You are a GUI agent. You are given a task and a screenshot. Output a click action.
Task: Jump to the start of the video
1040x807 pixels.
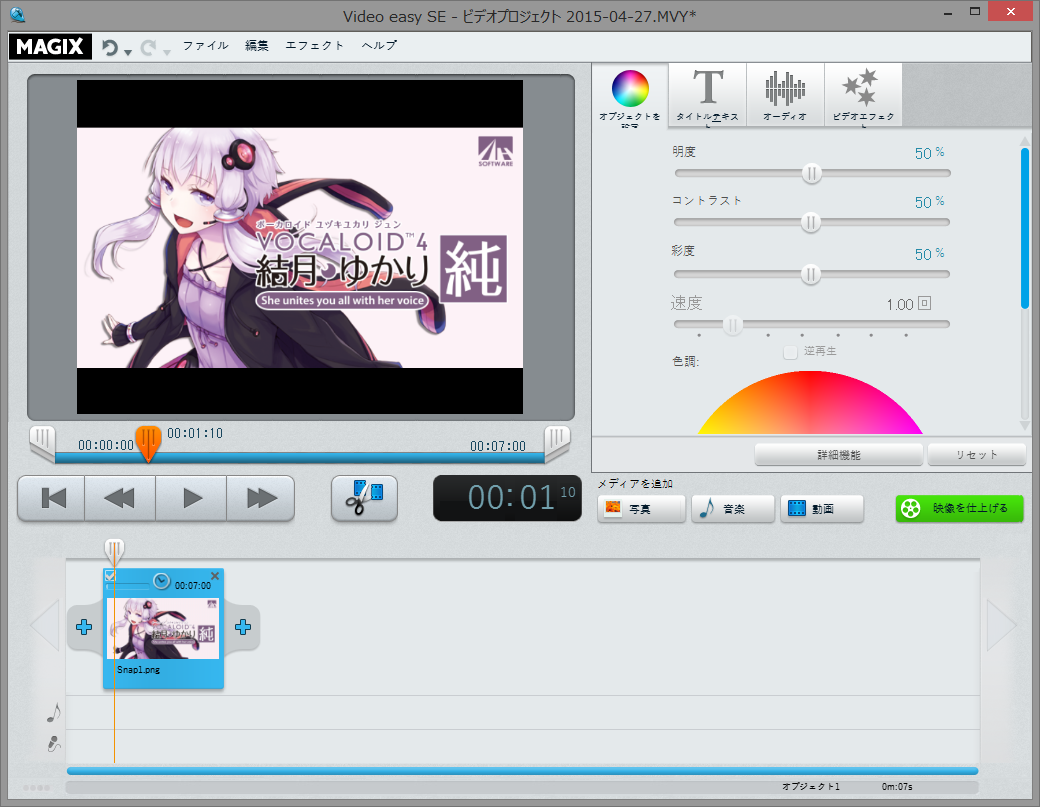[x=52, y=498]
